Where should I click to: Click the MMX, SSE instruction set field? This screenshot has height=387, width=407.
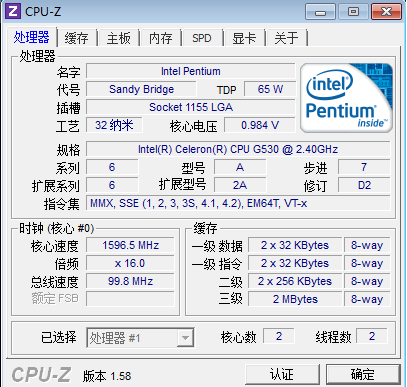pyautogui.click(x=238, y=203)
